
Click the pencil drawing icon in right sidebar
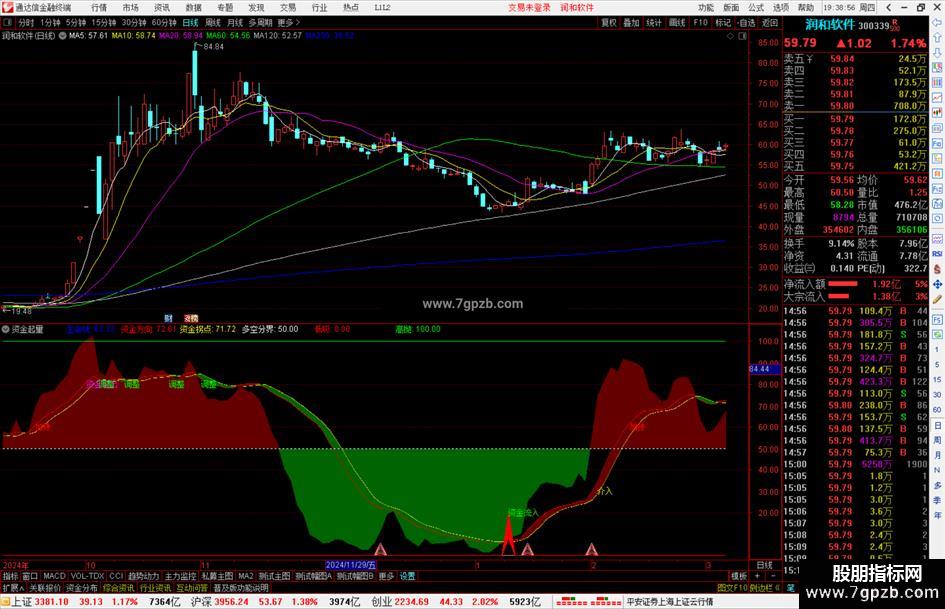pyautogui.click(x=937, y=299)
